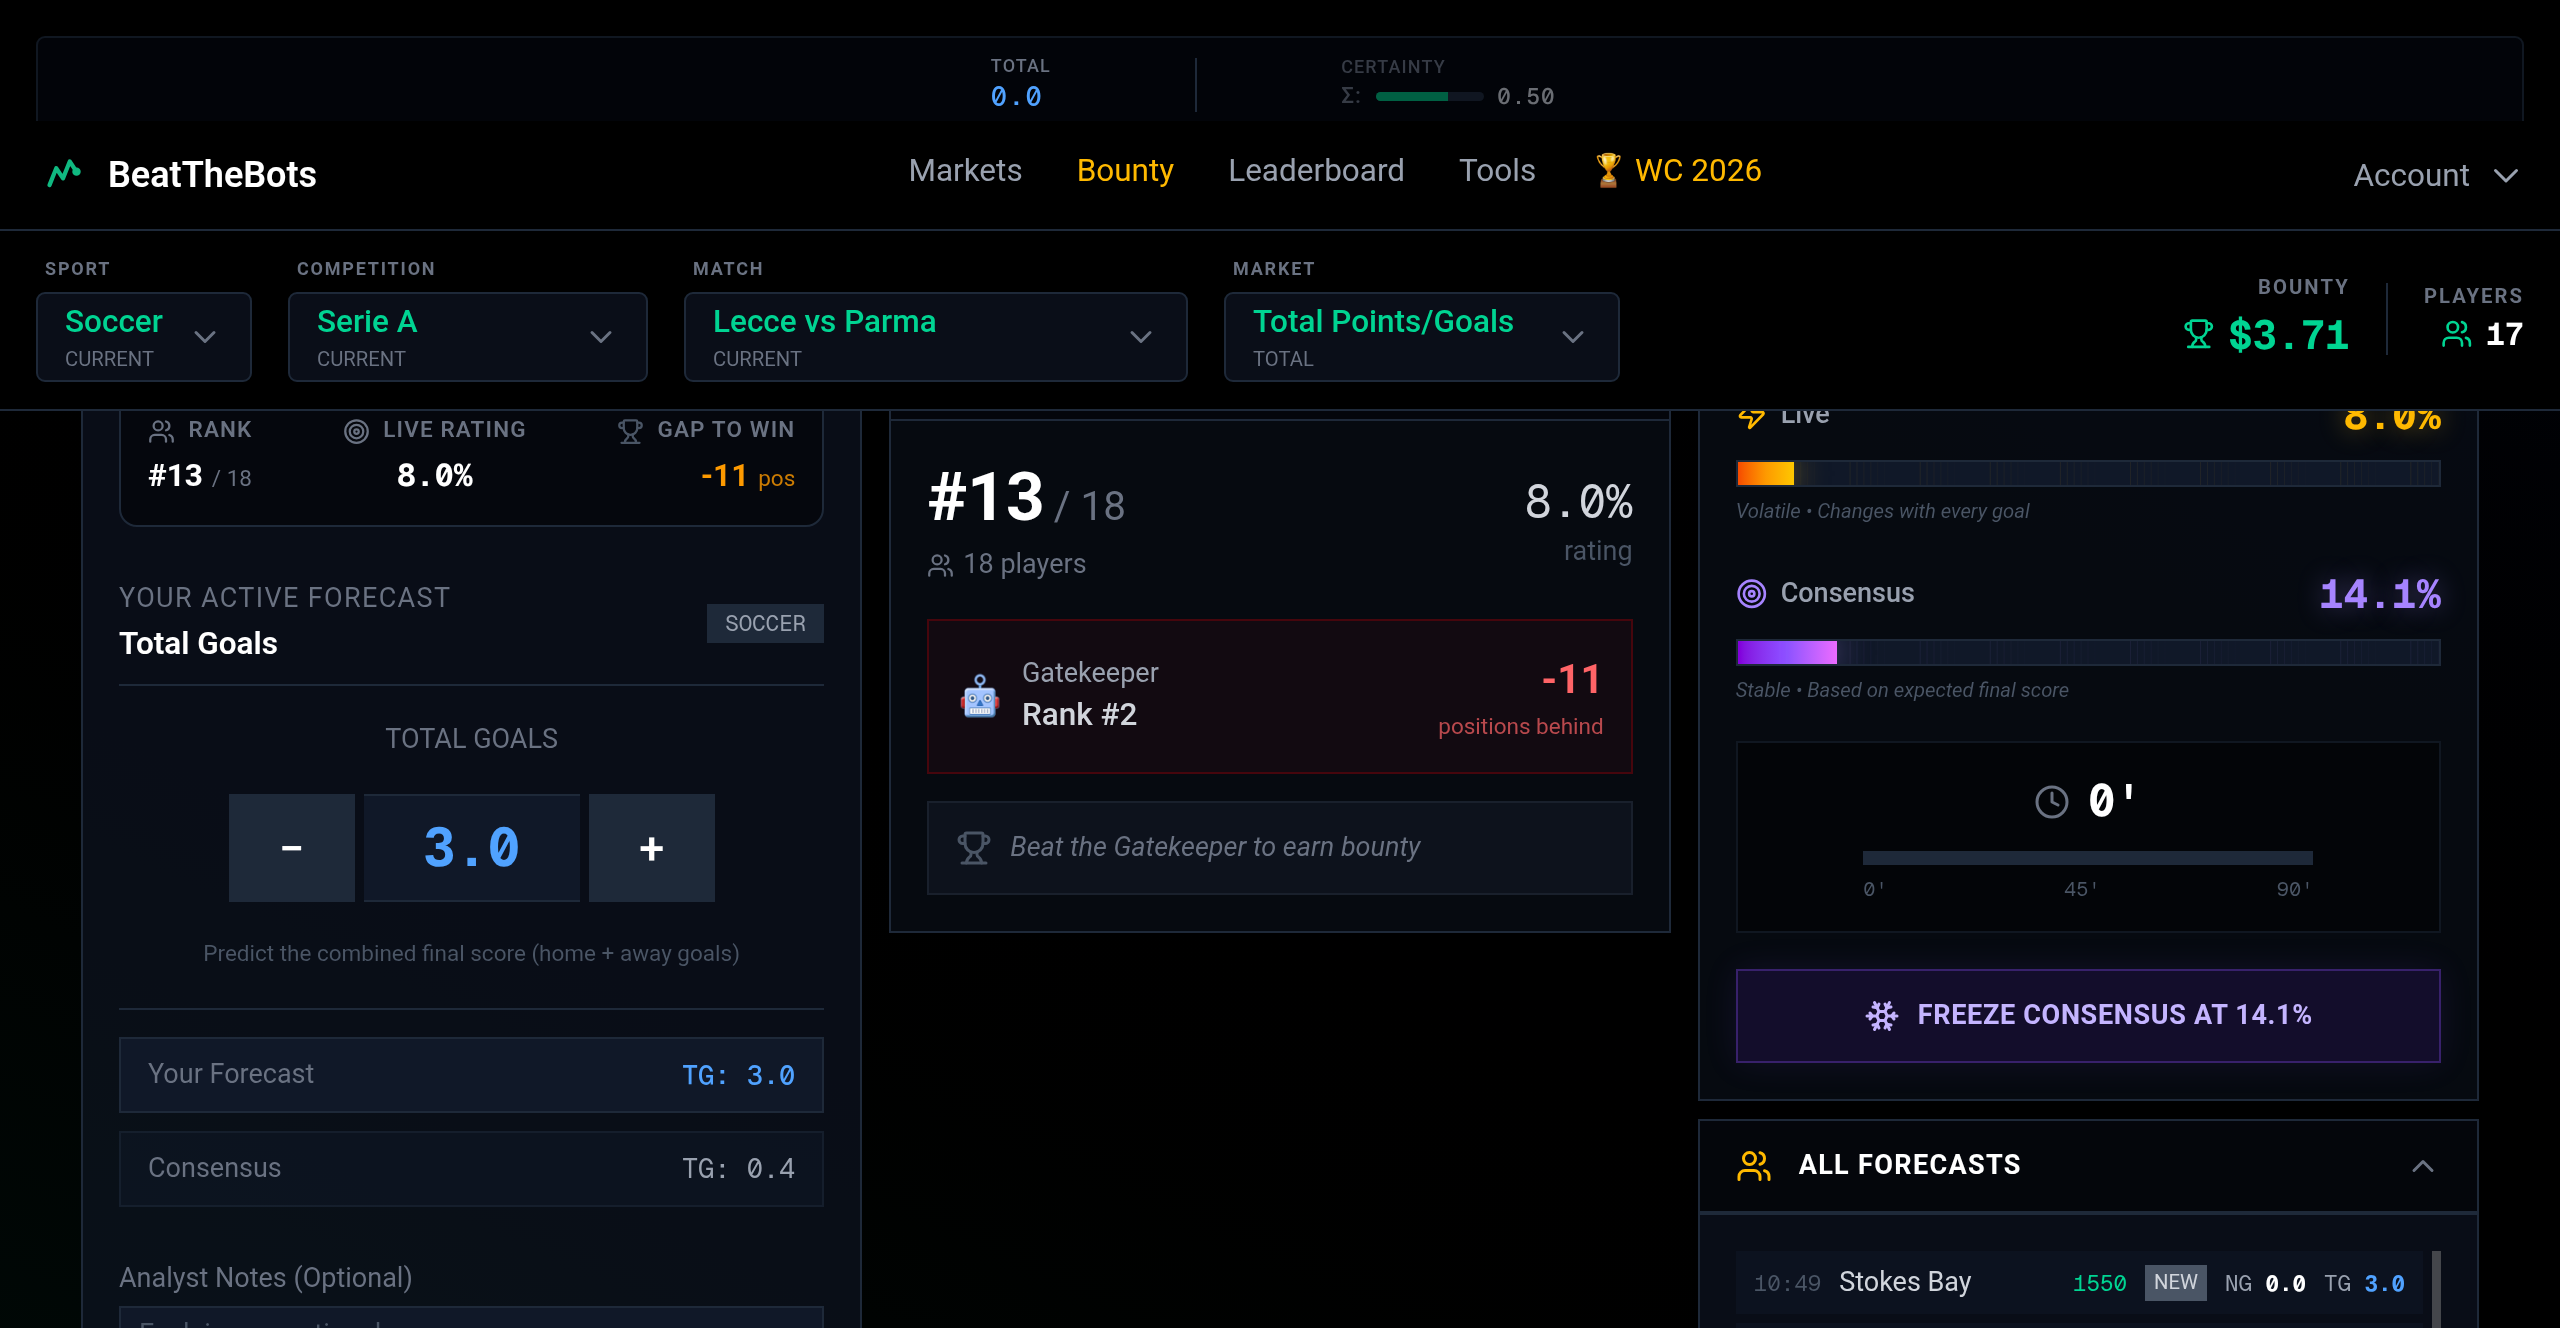Viewport: 2560px width, 1328px height.
Task: Increase total goals with the plus button
Action: 651,847
